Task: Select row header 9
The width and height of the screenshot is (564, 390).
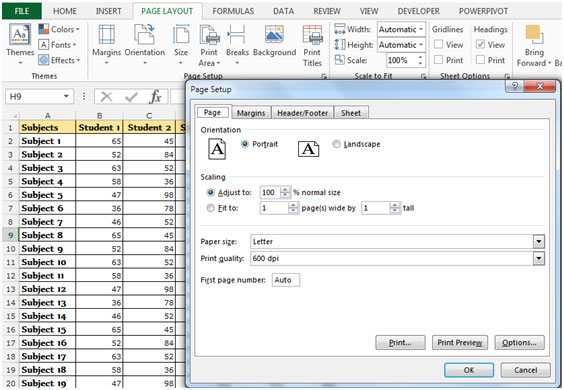Action: [10, 235]
